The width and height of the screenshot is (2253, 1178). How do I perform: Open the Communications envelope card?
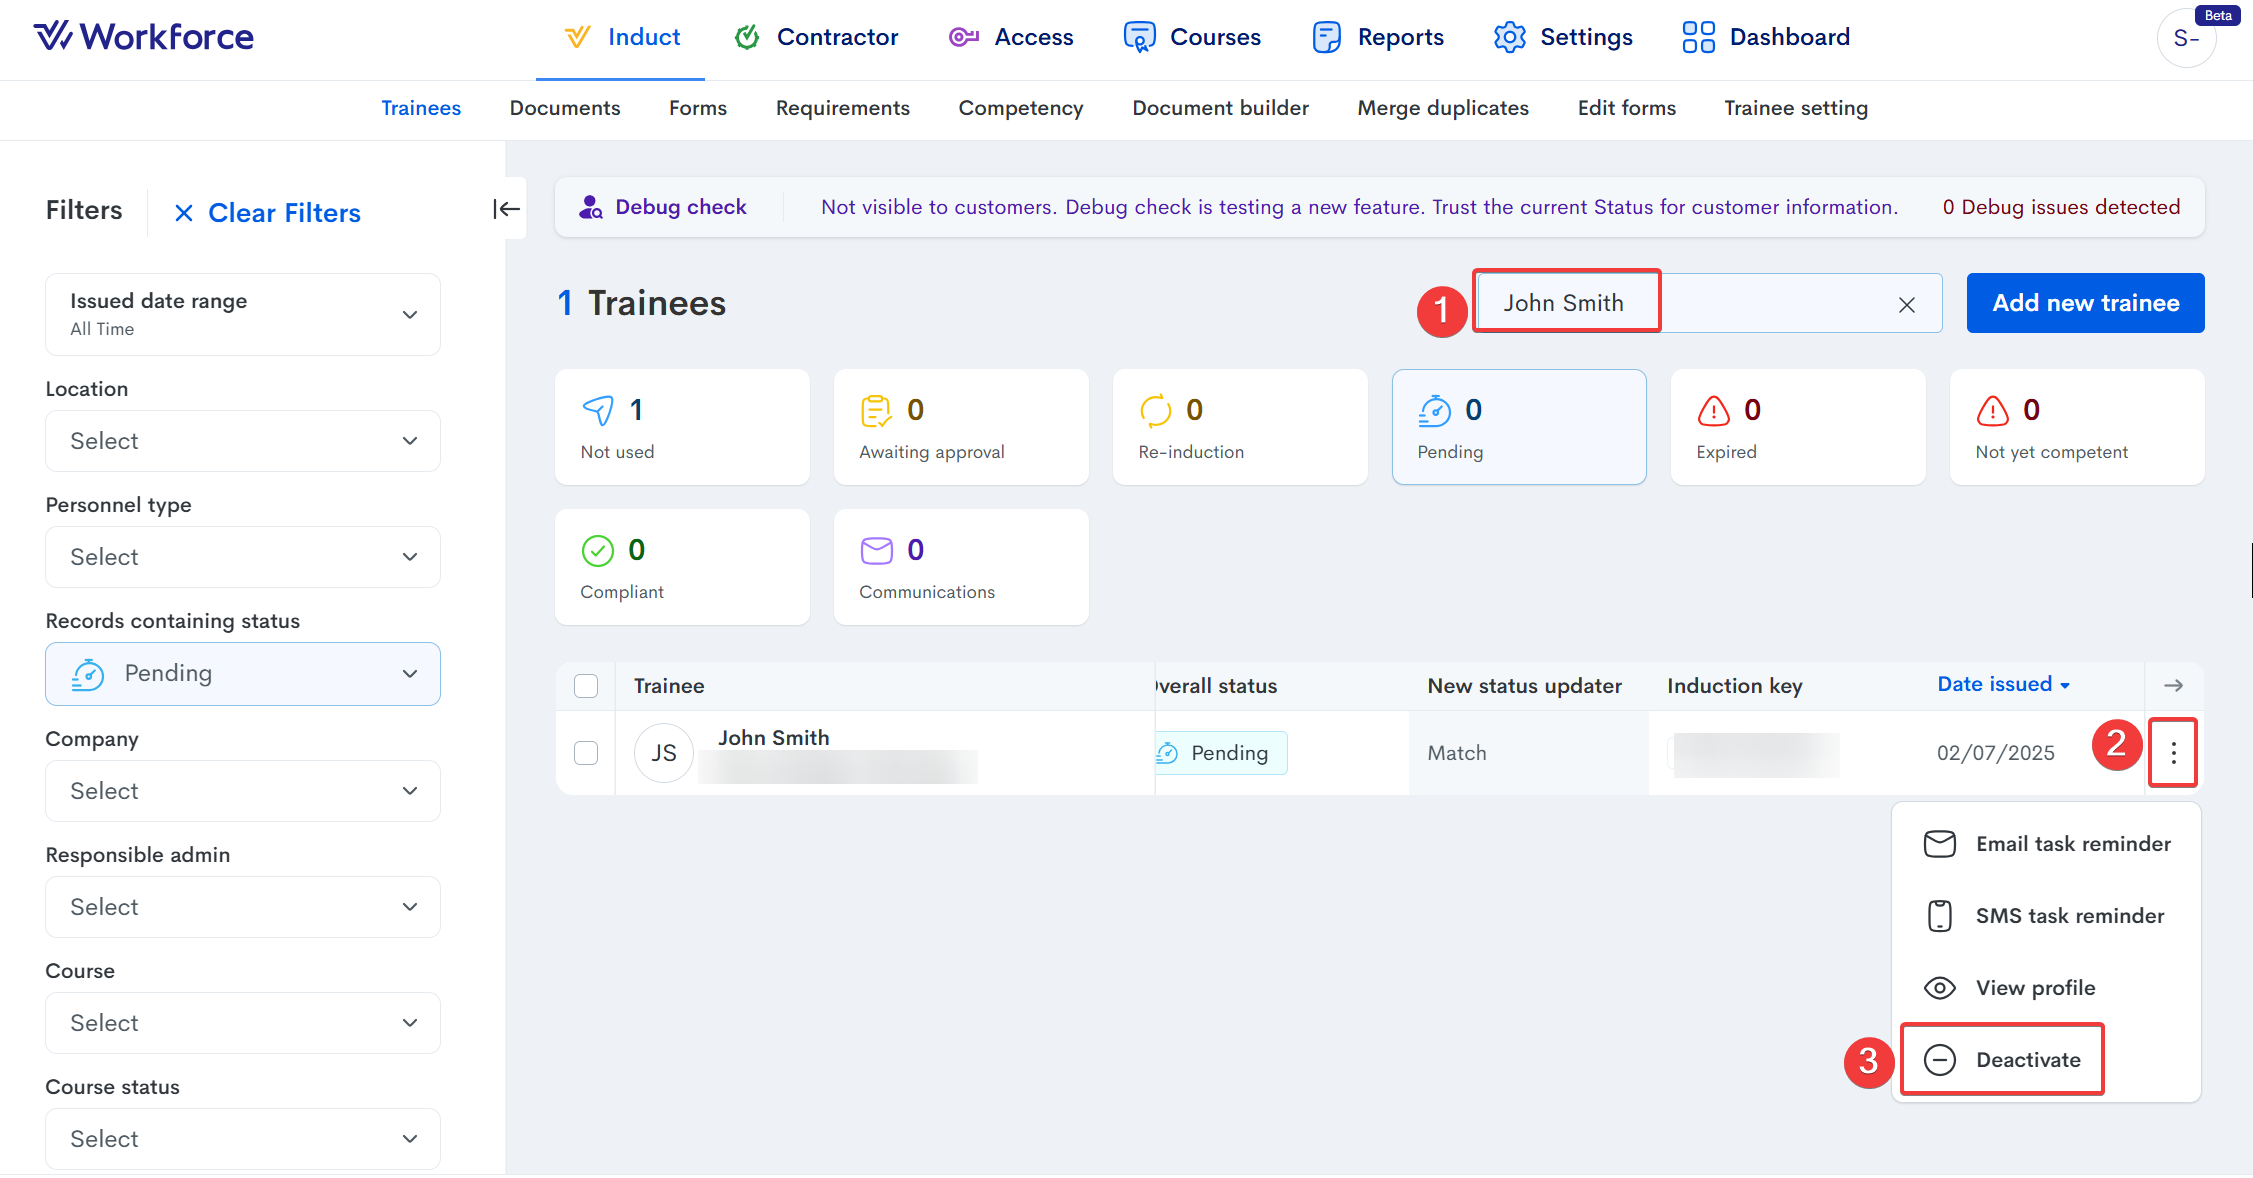click(x=960, y=567)
